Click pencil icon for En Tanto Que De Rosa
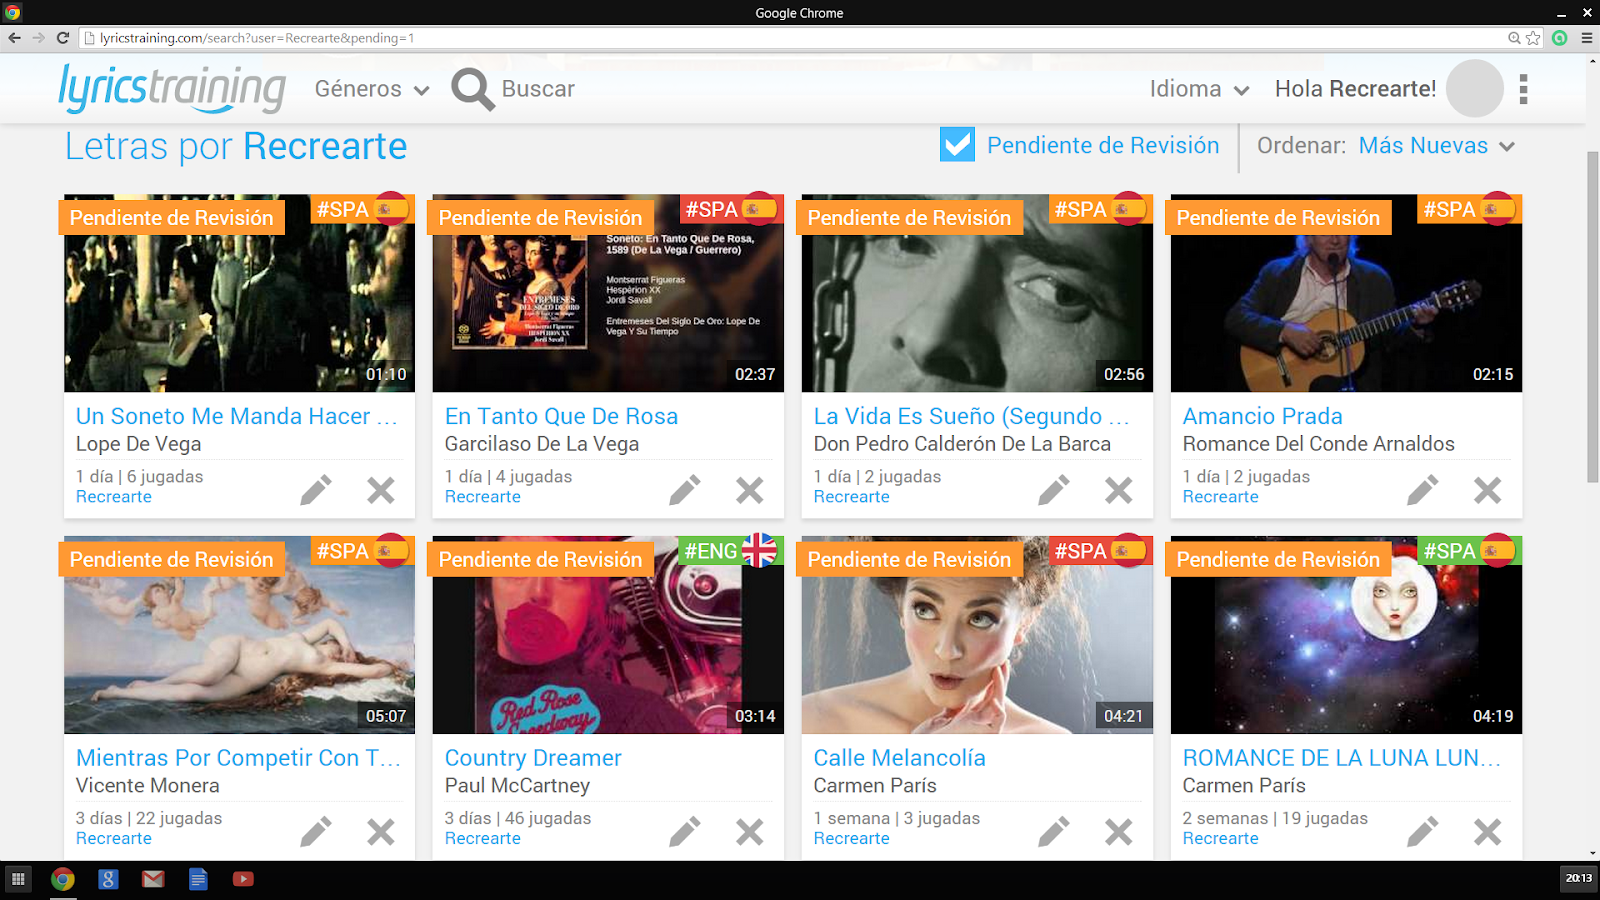 (x=685, y=490)
